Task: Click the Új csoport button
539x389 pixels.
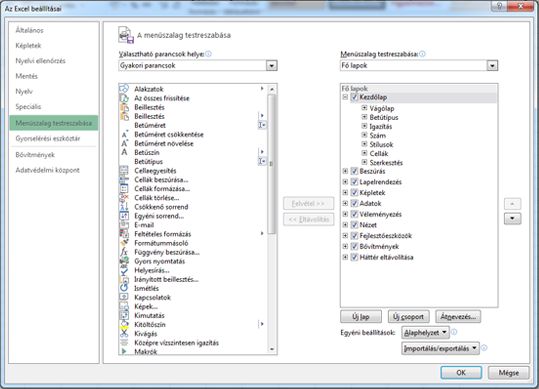Action: [x=408, y=316]
